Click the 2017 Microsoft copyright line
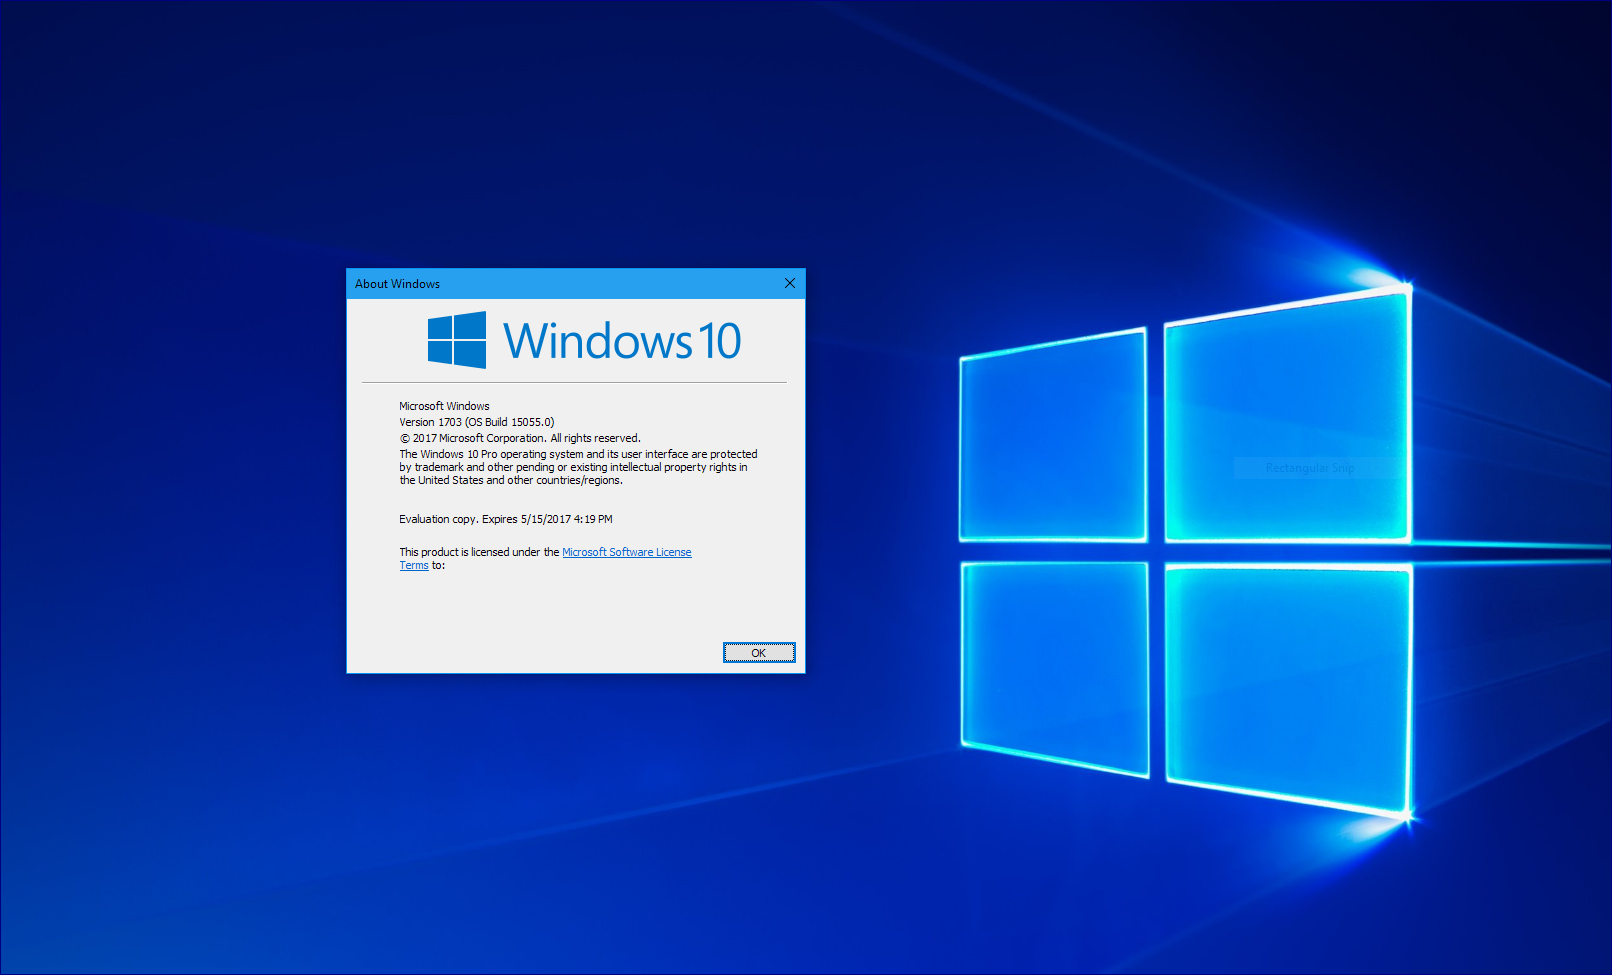The image size is (1612, 975). (x=520, y=438)
